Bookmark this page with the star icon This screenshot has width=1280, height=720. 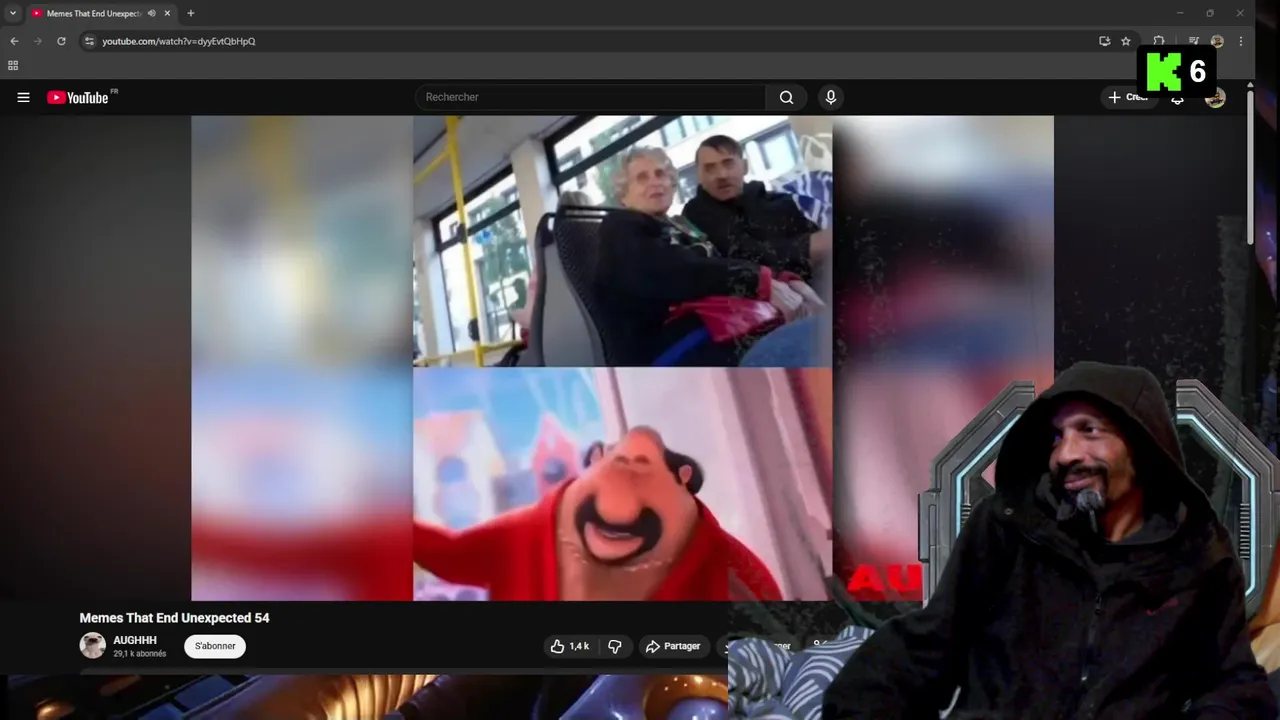(1126, 41)
